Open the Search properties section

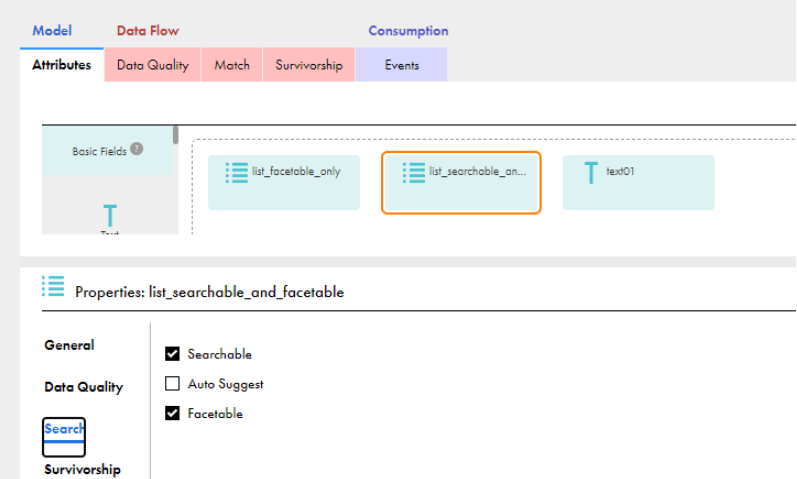(64, 437)
